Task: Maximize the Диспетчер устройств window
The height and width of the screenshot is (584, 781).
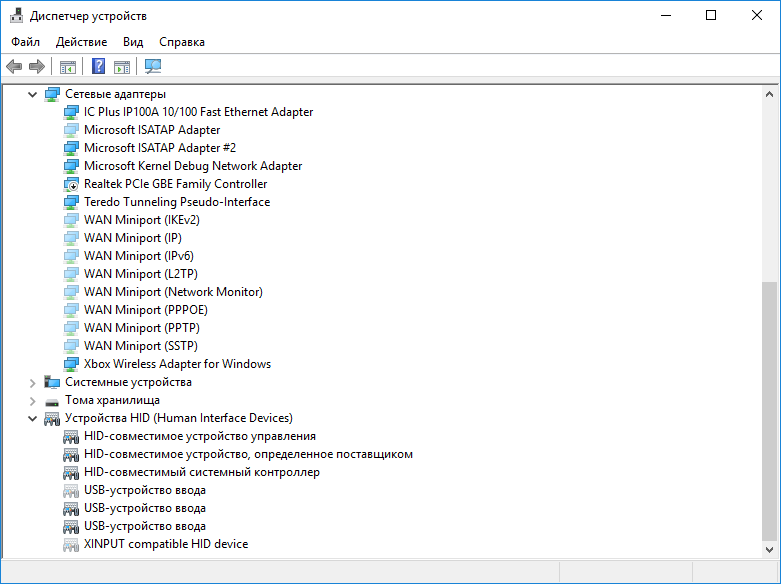Action: pyautogui.click(x=711, y=15)
